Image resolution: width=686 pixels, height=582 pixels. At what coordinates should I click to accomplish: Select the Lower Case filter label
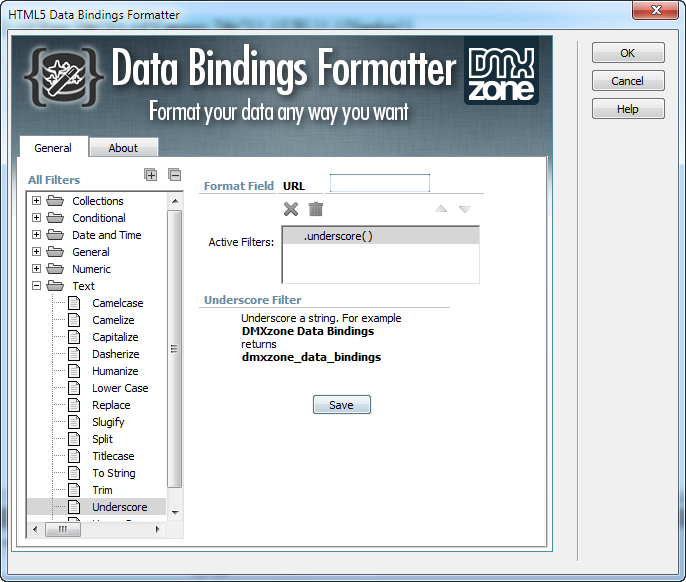[x=120, y=388]
